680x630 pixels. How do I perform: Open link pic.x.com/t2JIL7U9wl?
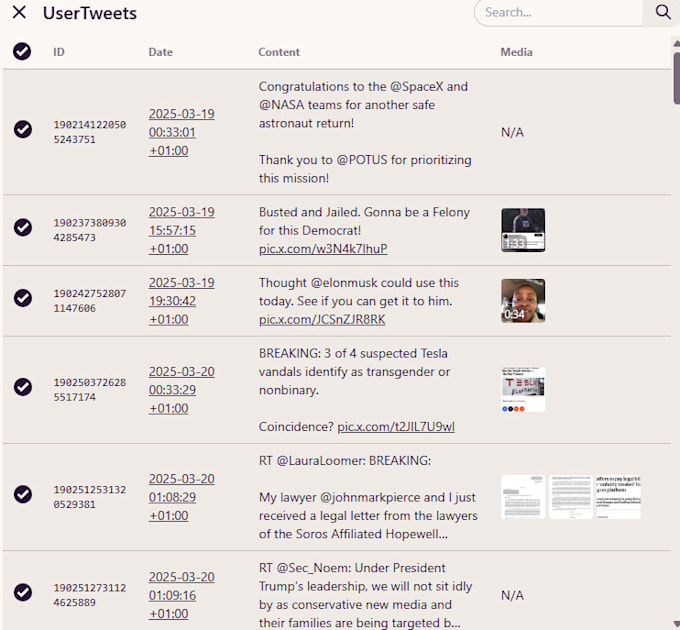pyautogui.click(x=396, y=427)
